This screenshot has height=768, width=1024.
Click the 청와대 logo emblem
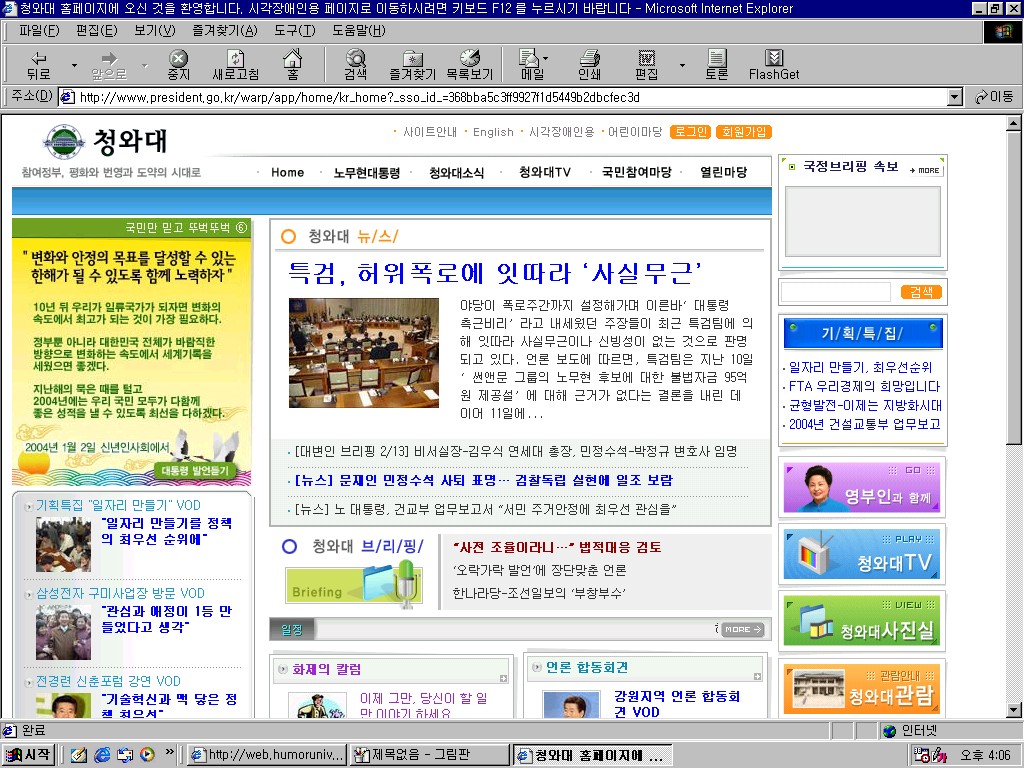click(63, 141)
